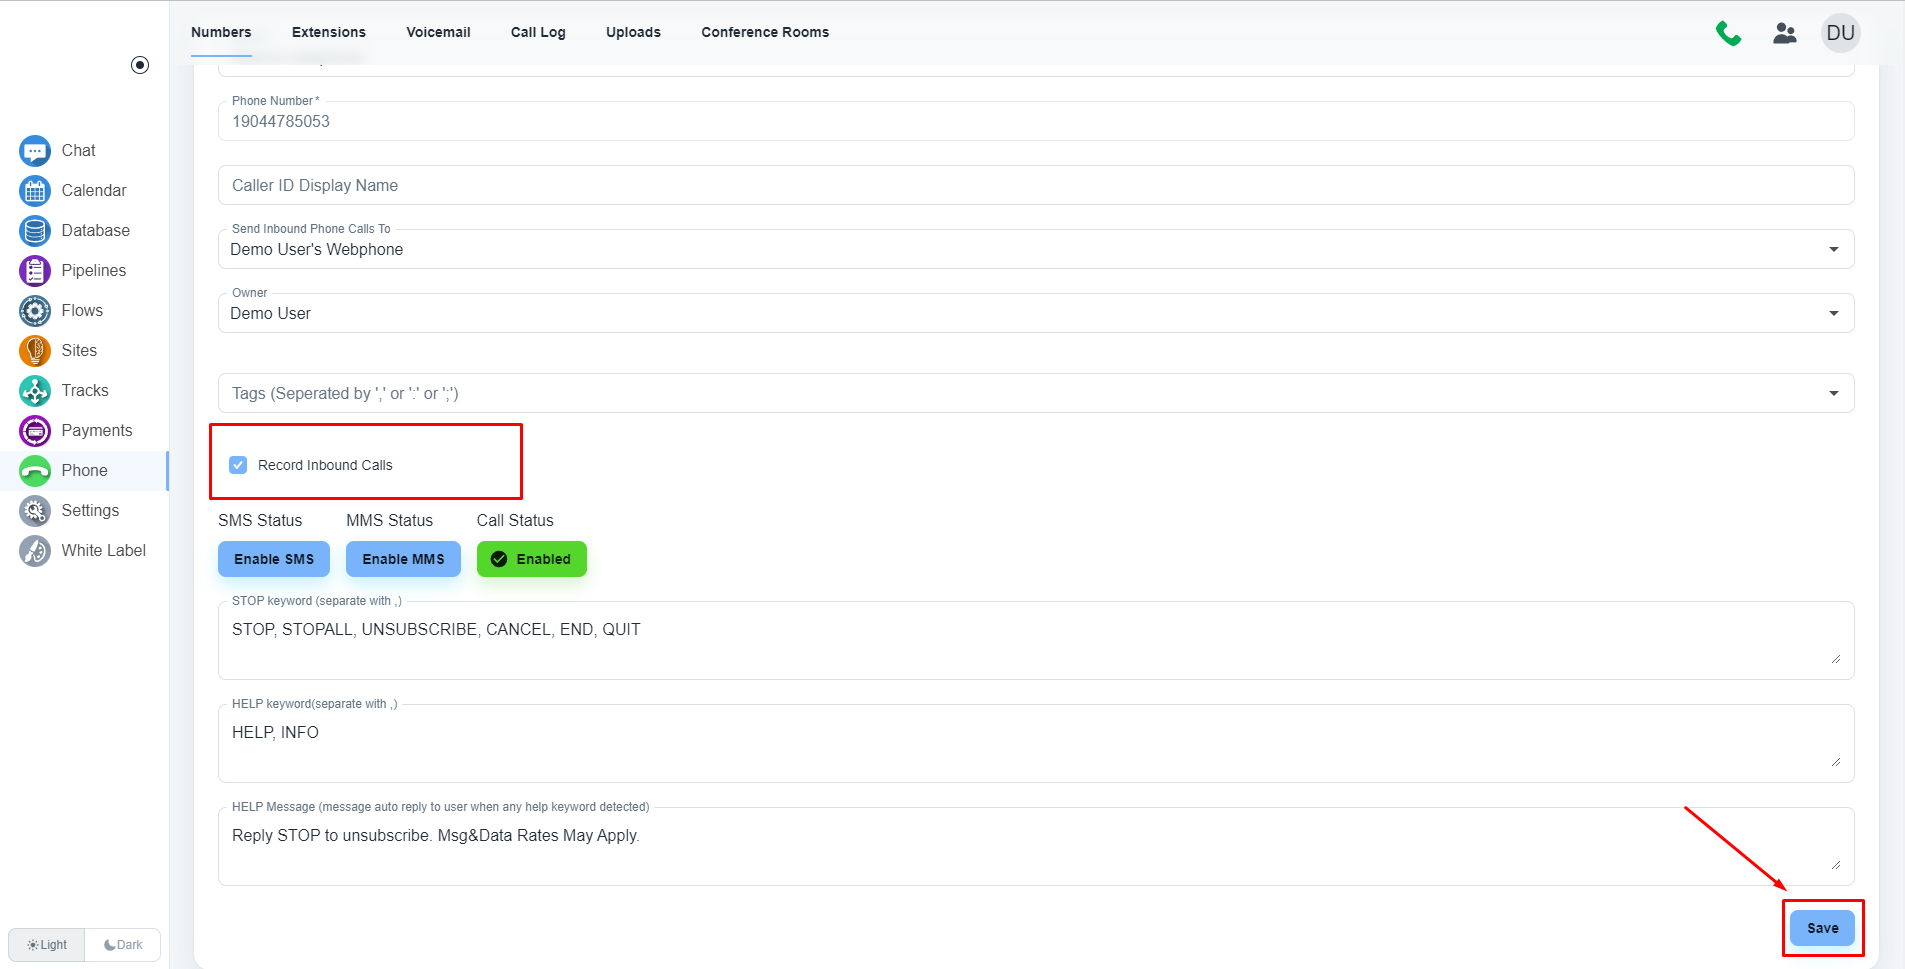Click the green phone dialer icon
Viewport: 1905px width, 969px height.
point(1728,33)
